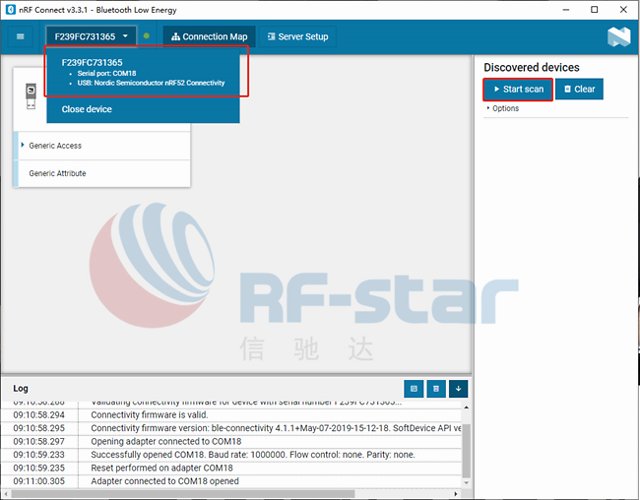Open the F239FC731365 device selector dropdown

point(91,37)
